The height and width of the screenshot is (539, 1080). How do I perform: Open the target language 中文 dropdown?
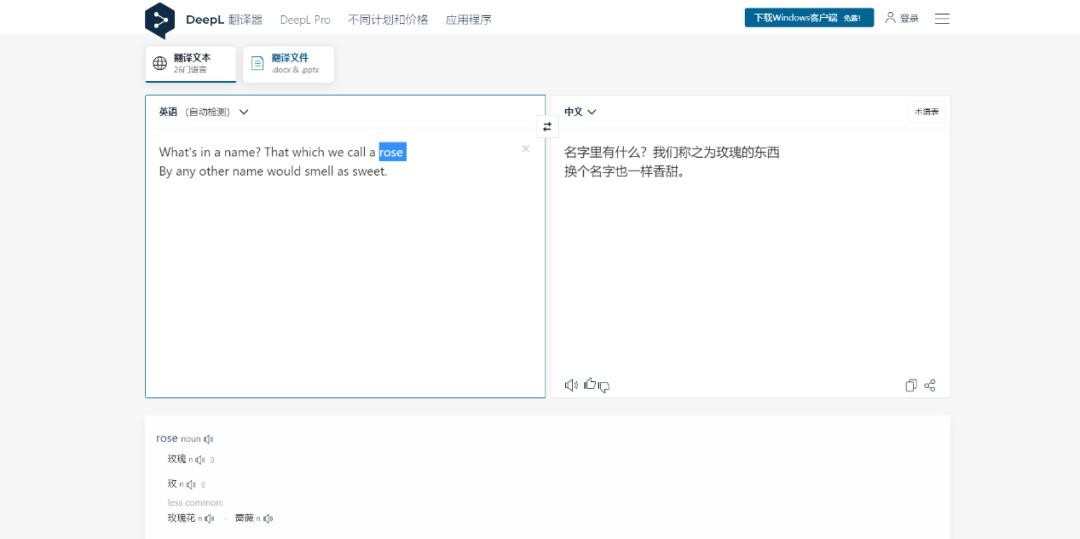coord(580,112)
